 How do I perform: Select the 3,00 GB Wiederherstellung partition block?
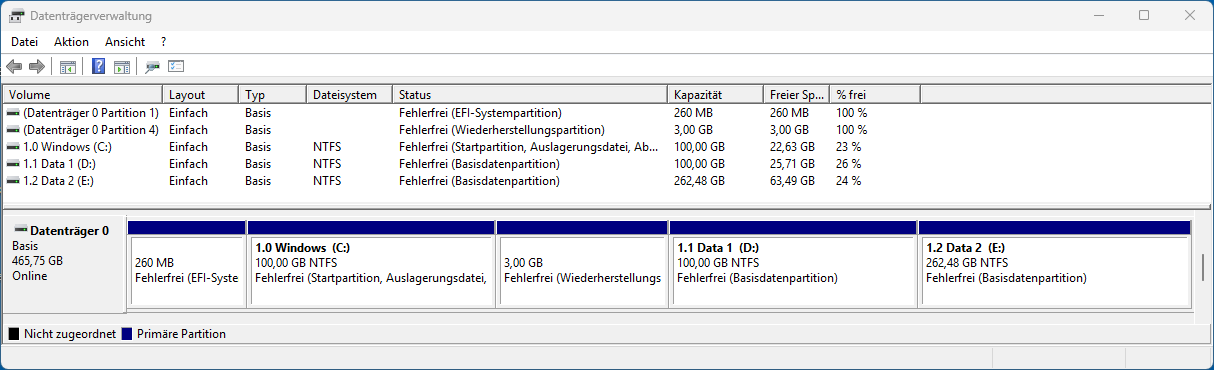click(582, 264)
